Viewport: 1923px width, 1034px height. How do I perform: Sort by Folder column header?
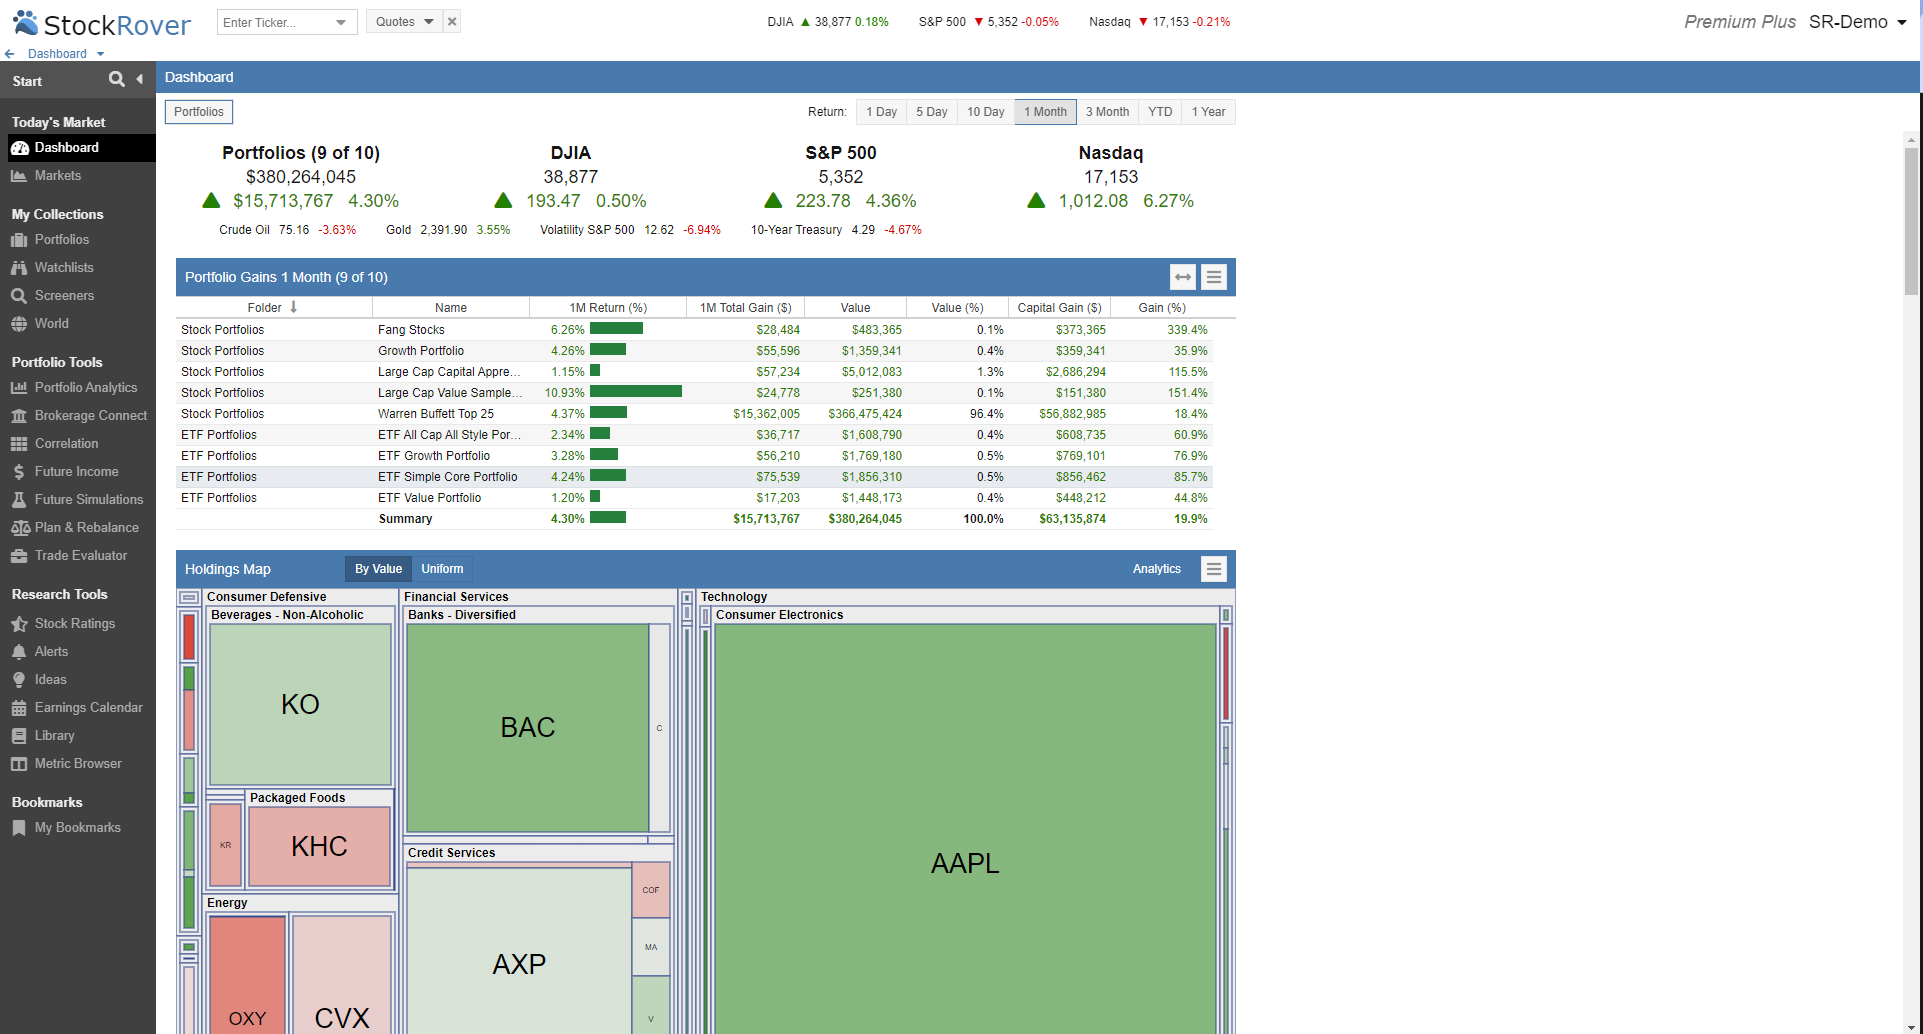[x=273, y=308]
